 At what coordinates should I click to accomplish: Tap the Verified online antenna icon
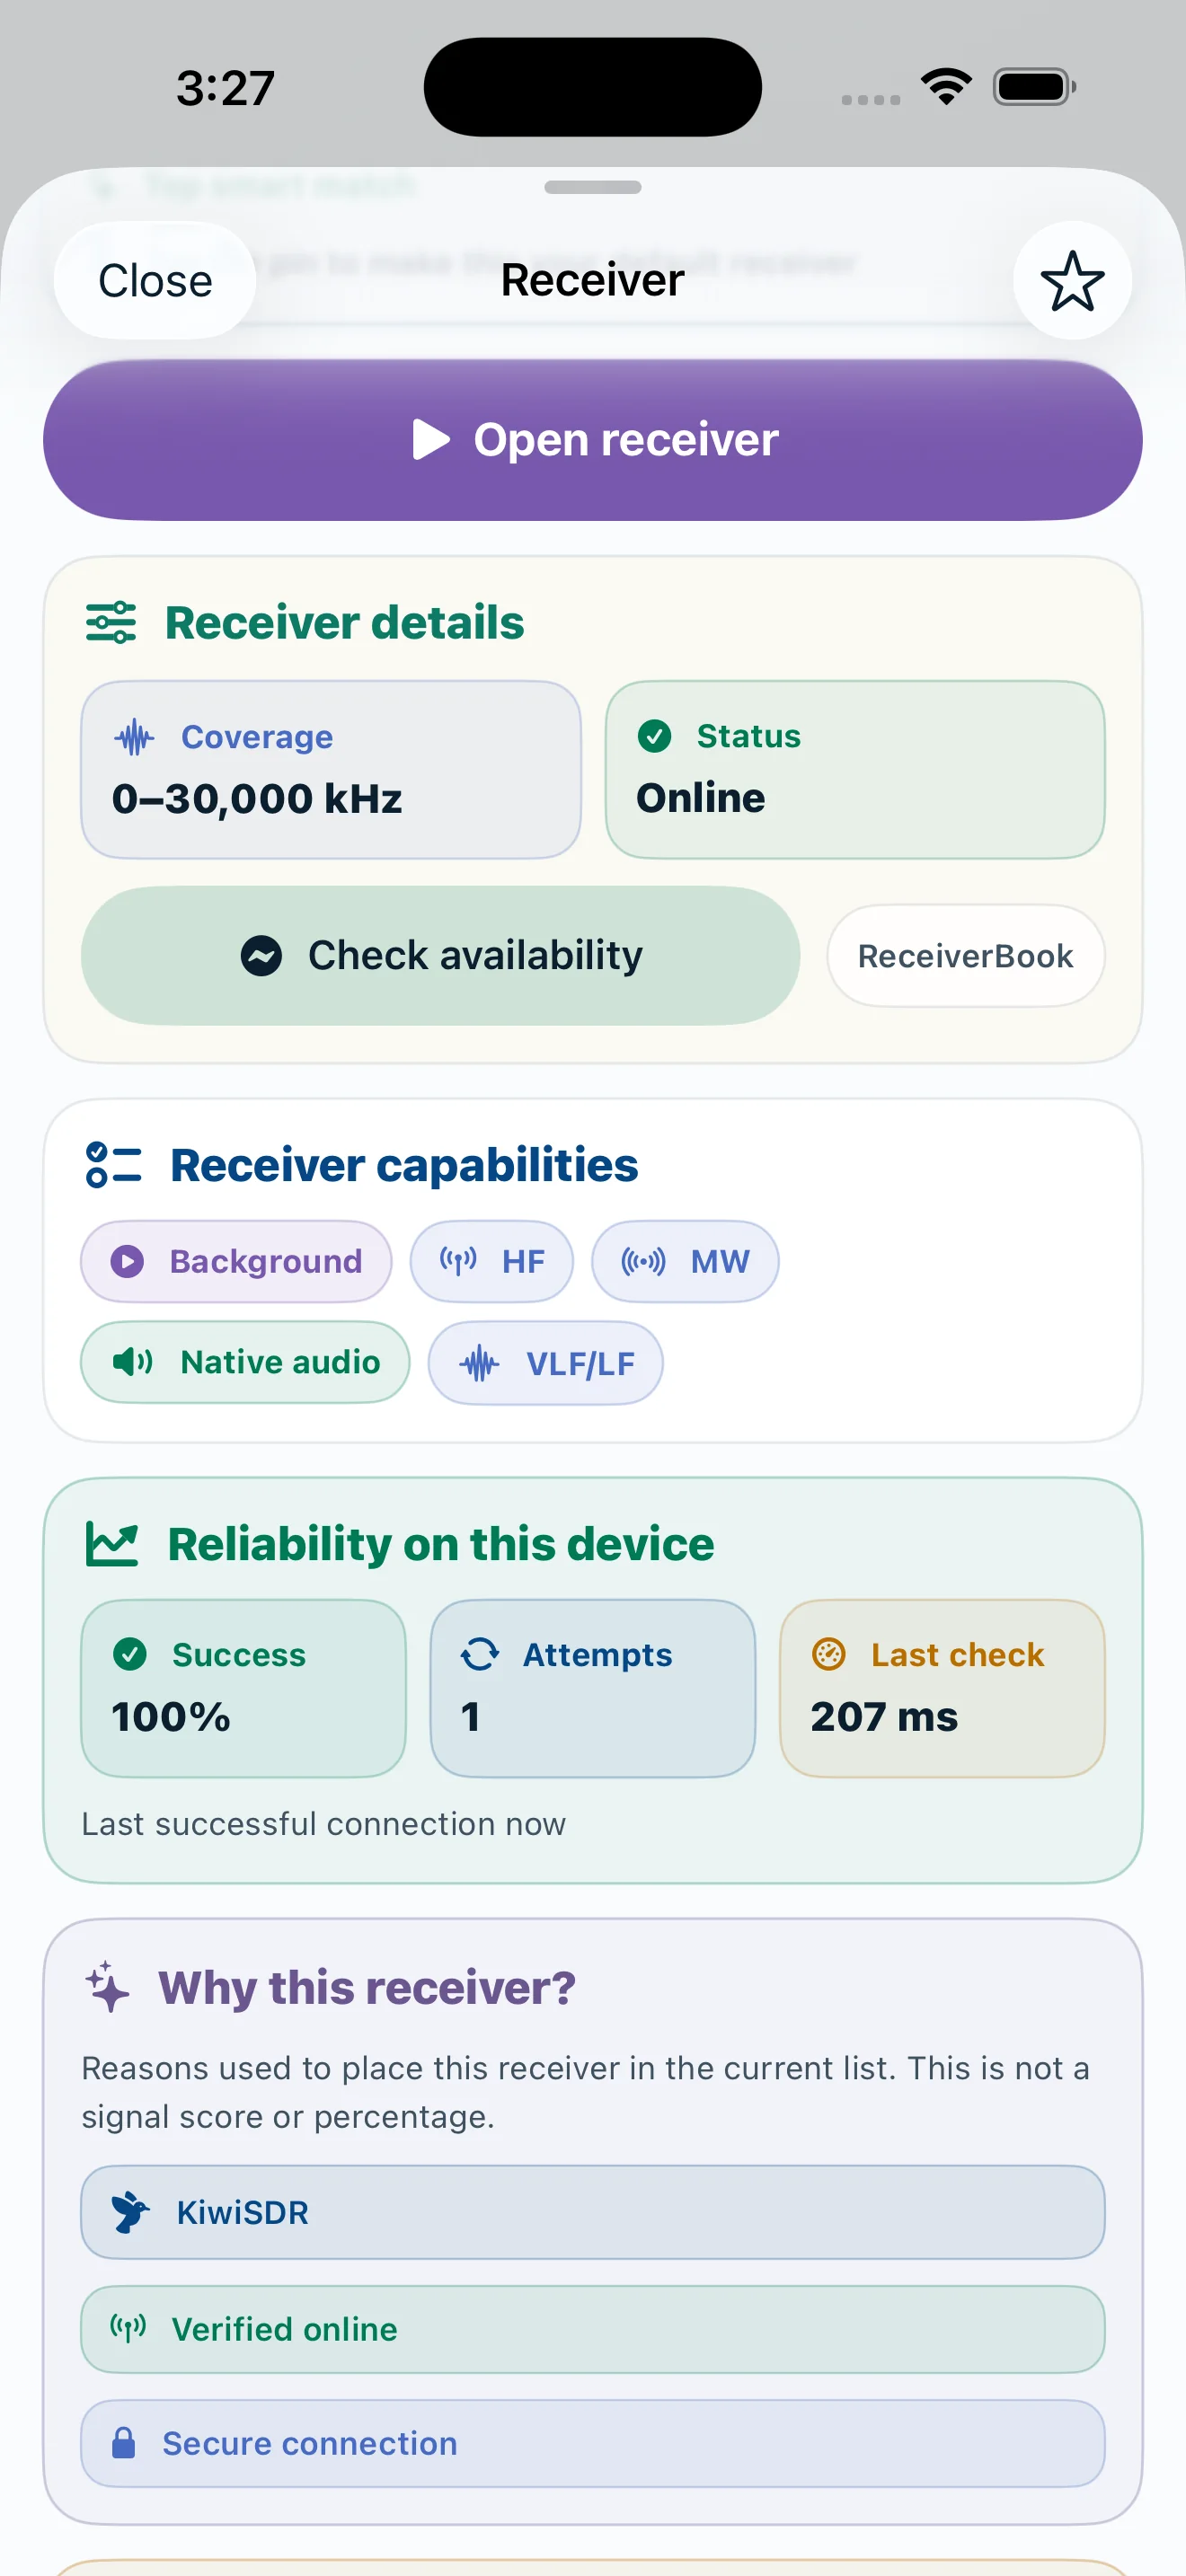129,2329
